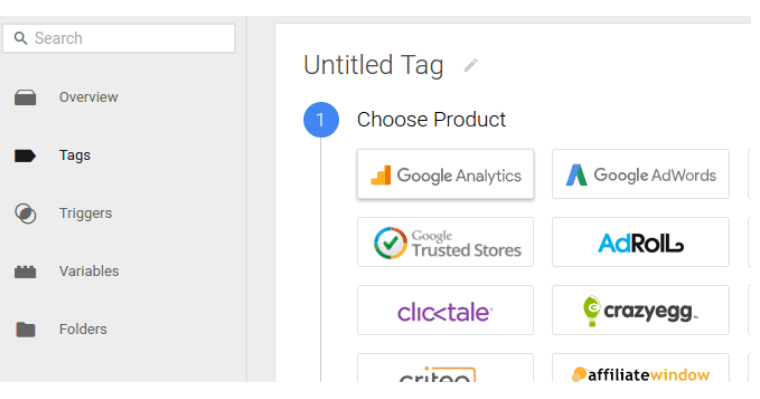Click the Variables brick icon
The height and width of the screenshot is (399, 760).
pyautogui.click(x=25, y=271)
